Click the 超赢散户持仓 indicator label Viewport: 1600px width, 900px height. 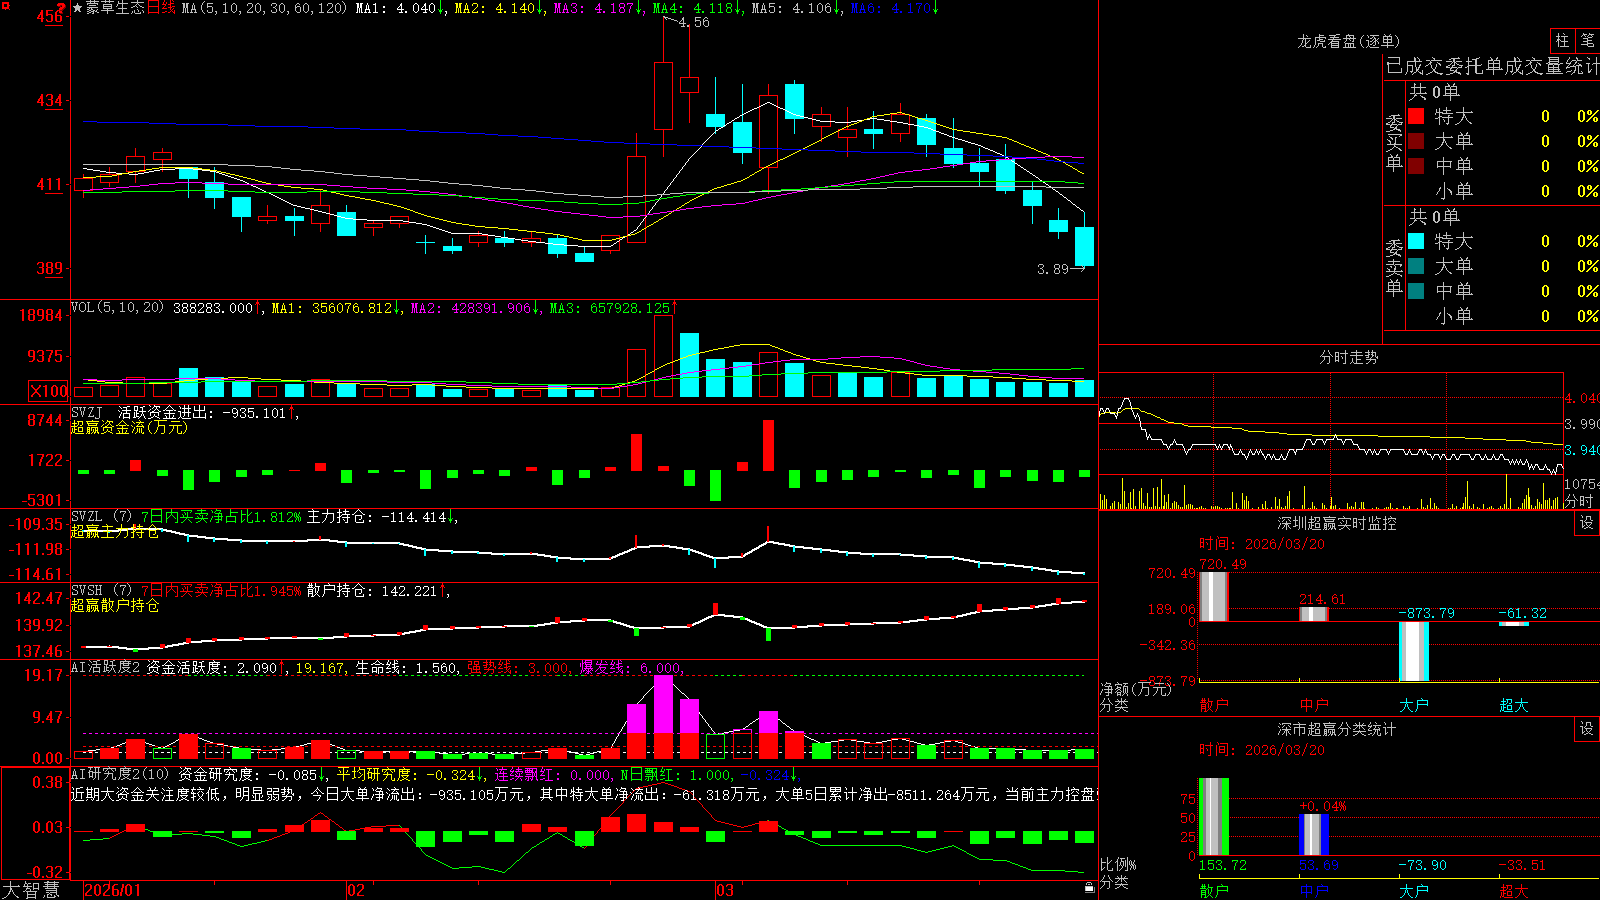click(x=115, y=606)
